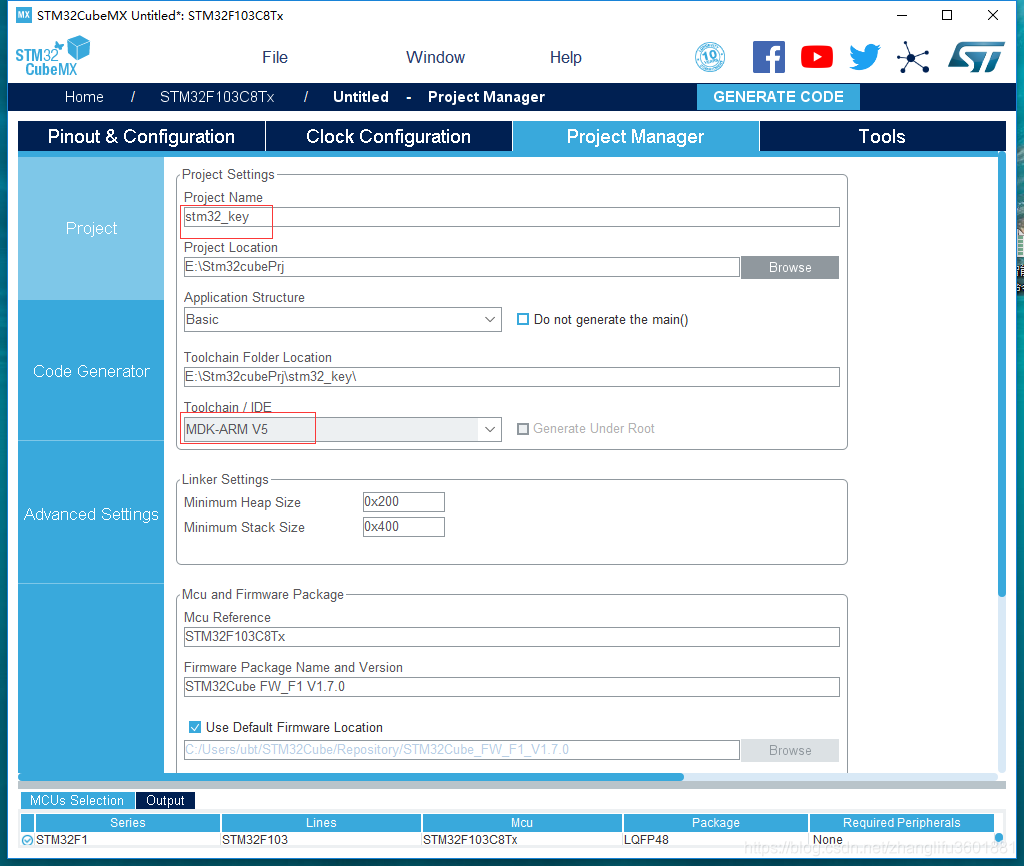Open the 10th anniversary badge icon
The height and width of the screenshot is (866, 1024).
coord(710,57)
